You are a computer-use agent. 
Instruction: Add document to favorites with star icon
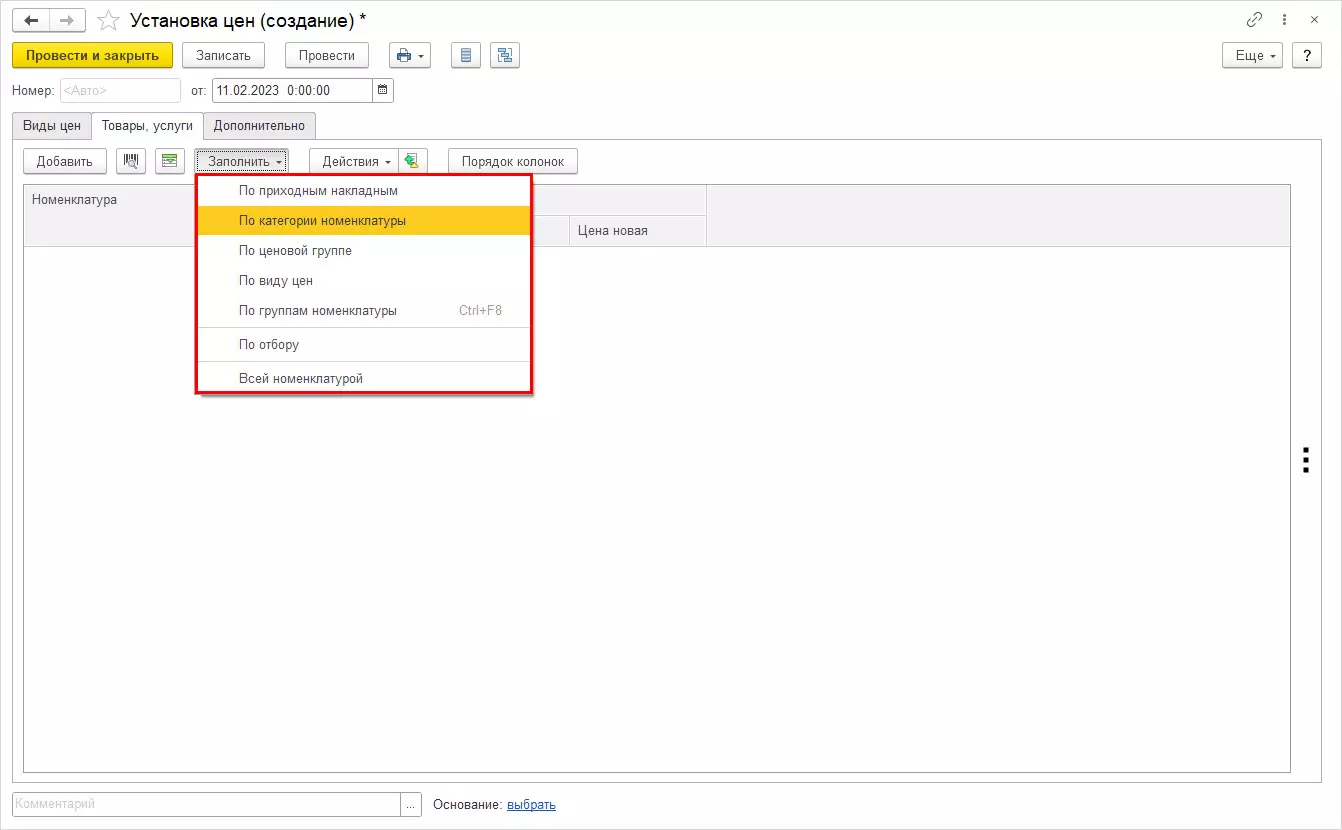pyautogui.click(x=110, y=20)
